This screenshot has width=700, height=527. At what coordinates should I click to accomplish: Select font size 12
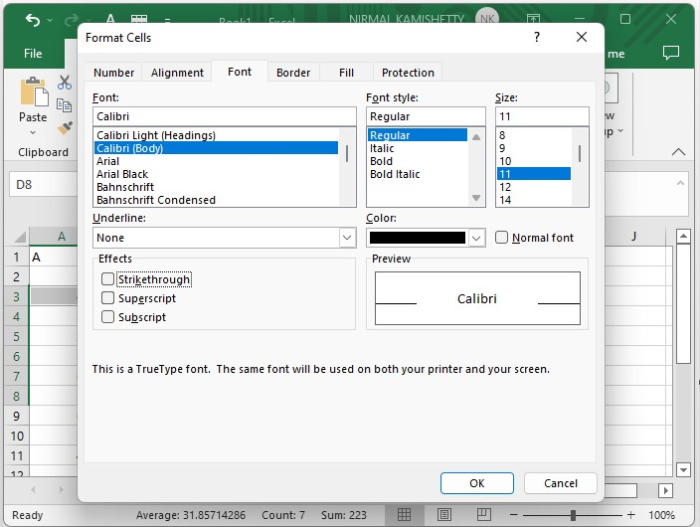click(x=533, y=187)
